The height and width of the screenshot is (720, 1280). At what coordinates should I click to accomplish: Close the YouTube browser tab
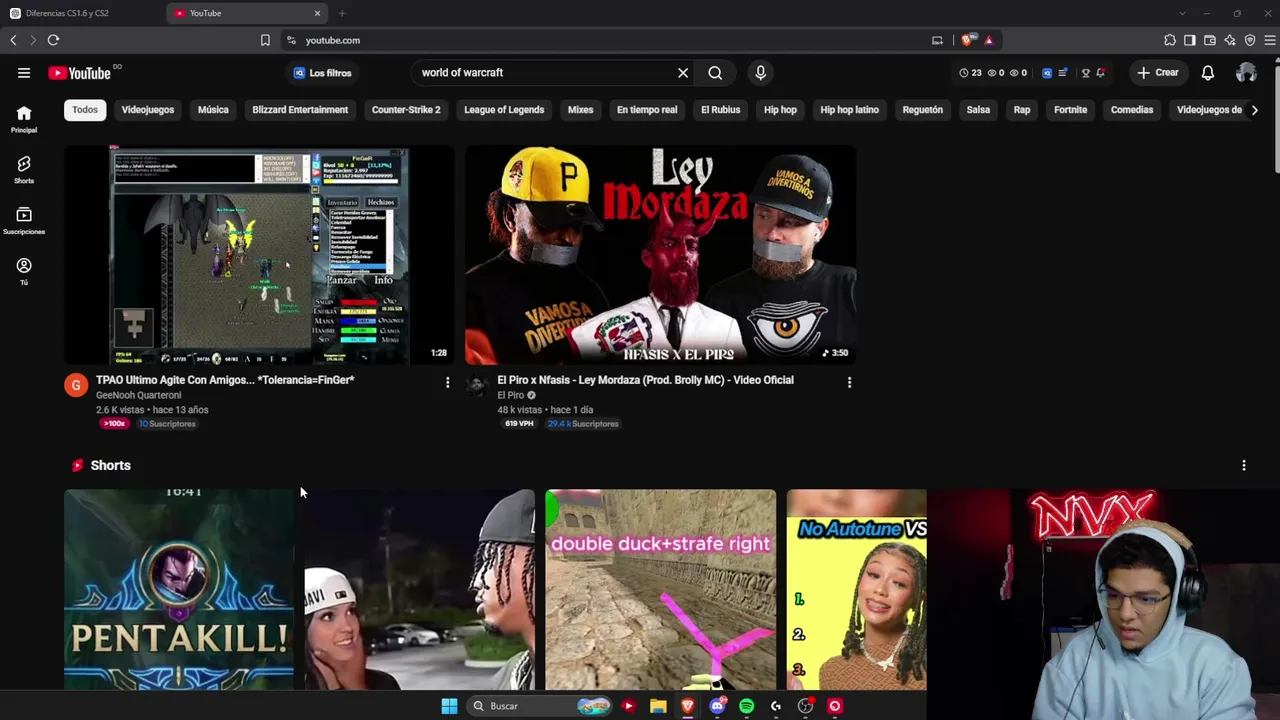317,13
